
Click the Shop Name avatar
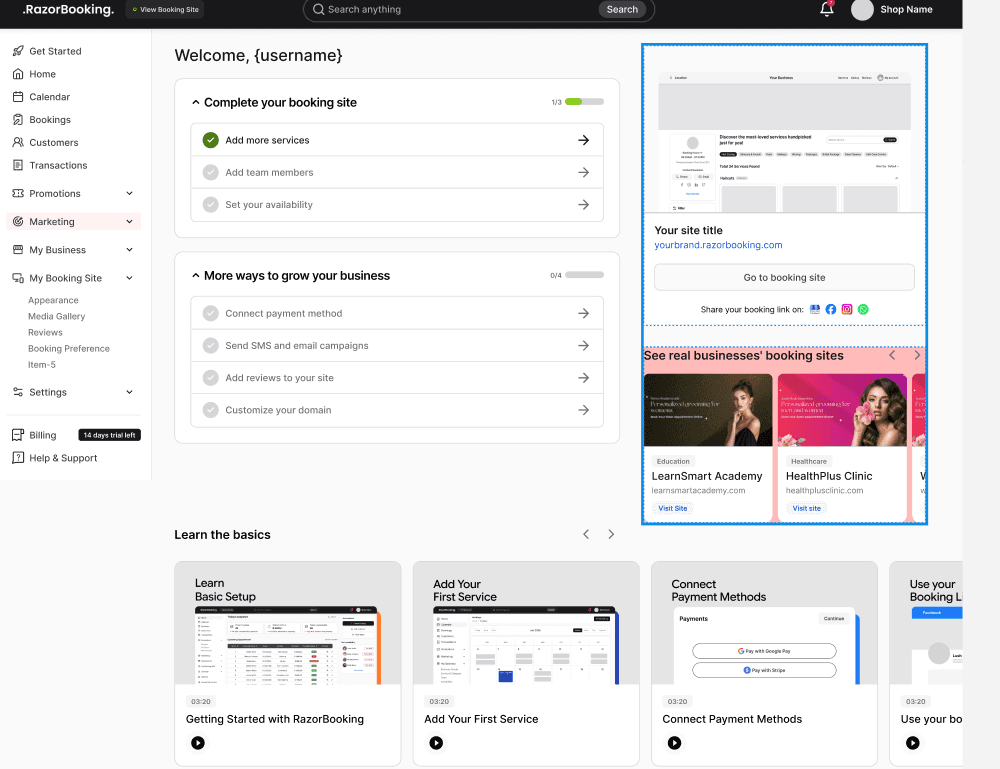tap(862, 10)
